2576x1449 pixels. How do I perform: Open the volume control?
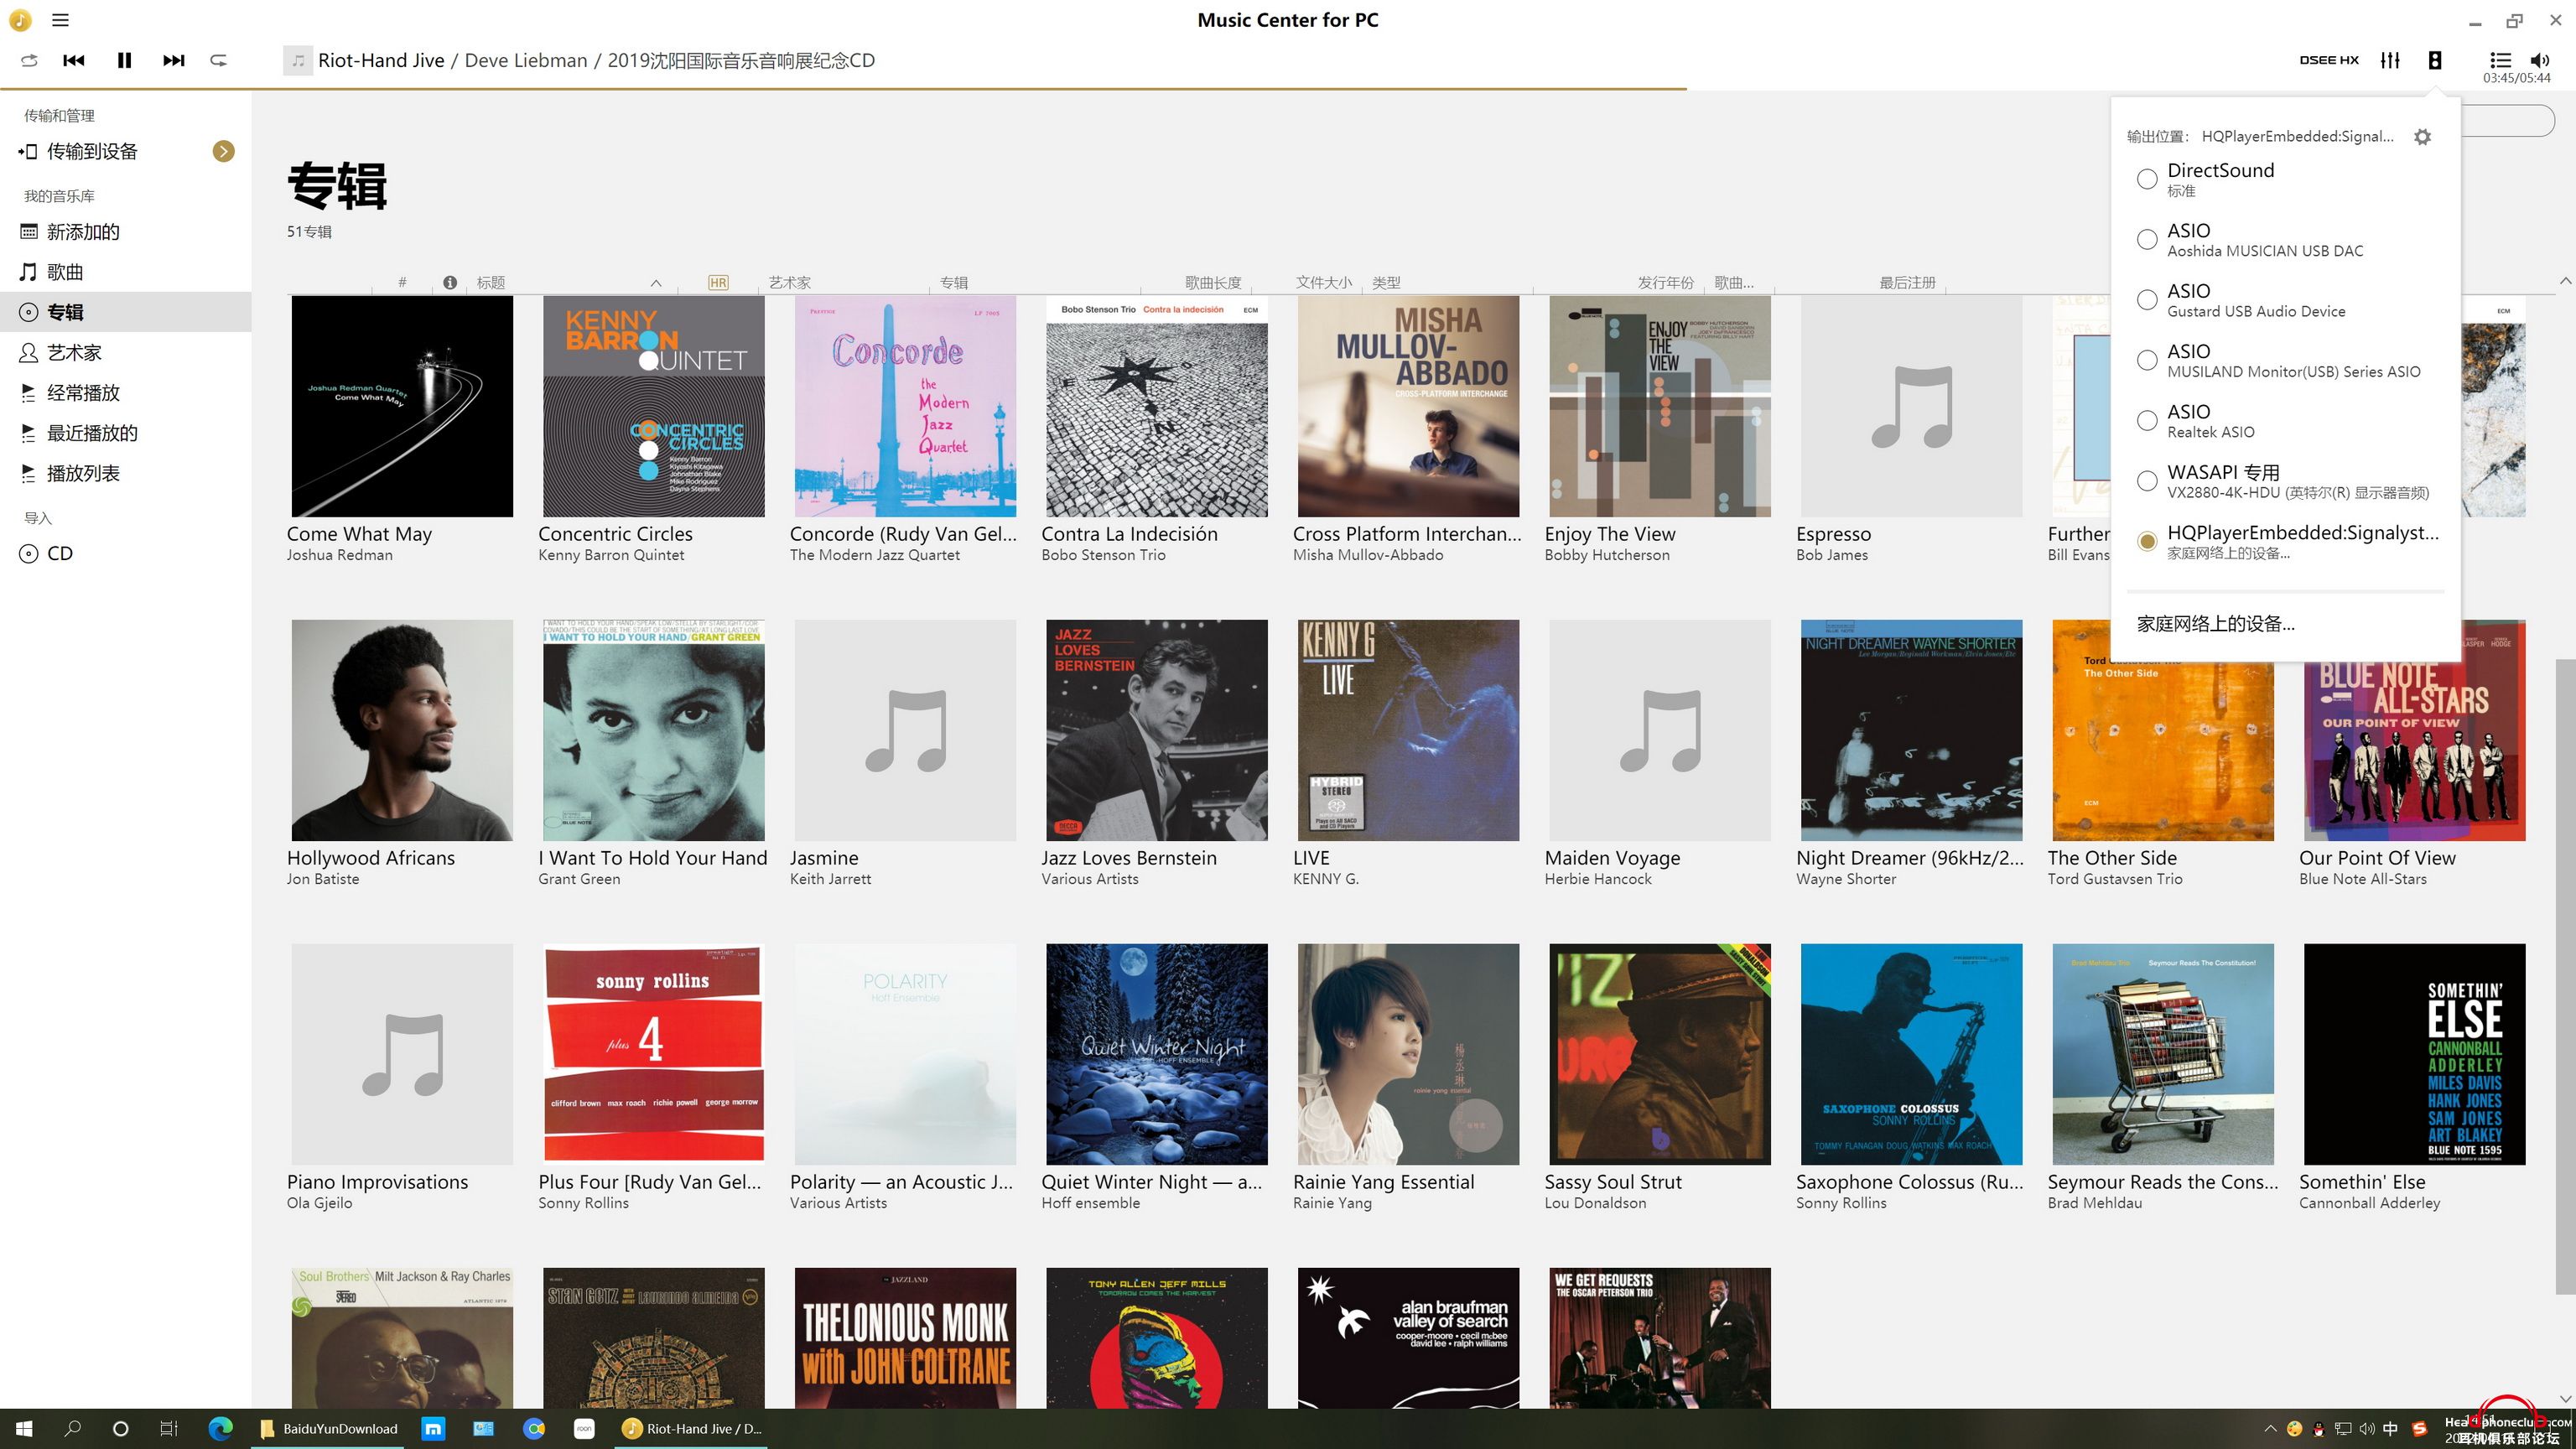(x=2540, y=60)
